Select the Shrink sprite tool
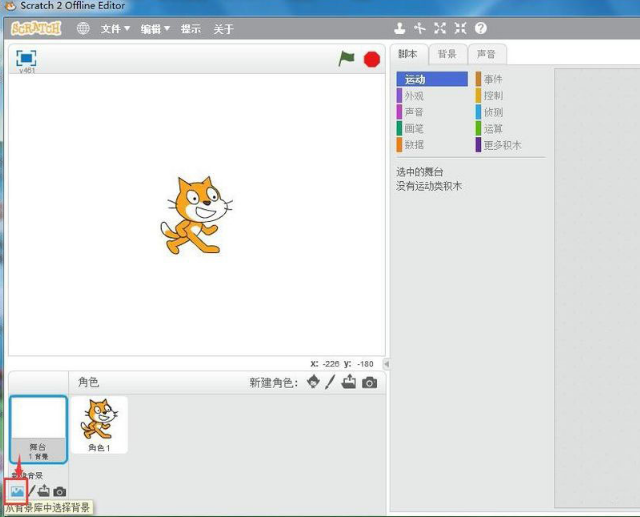 pyautogui.click(x=460, y=28)
